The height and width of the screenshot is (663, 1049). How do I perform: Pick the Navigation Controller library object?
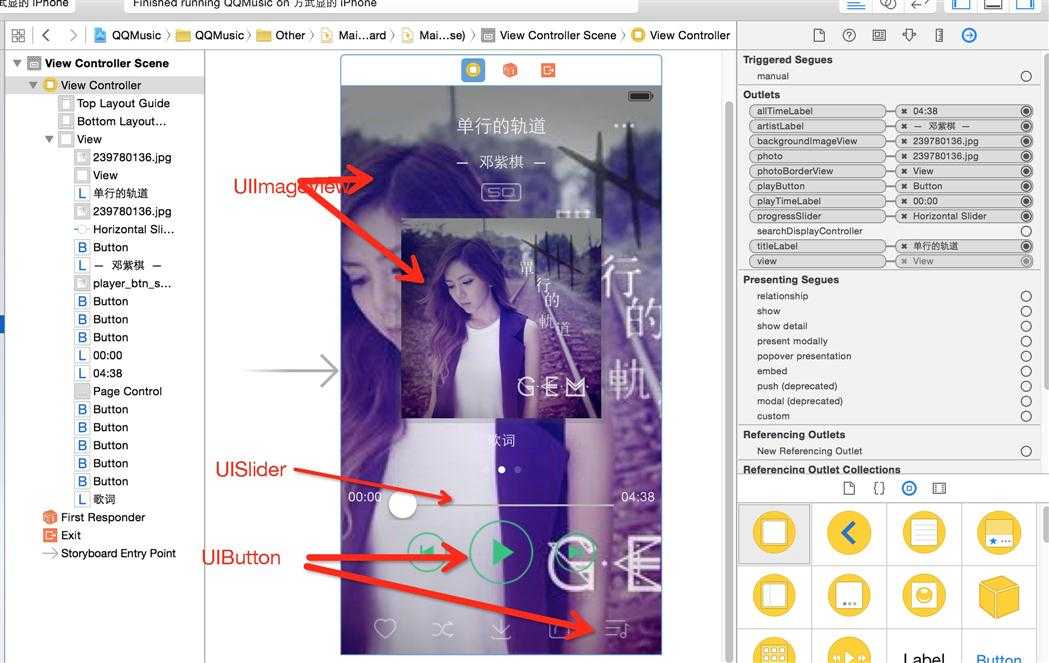click(x=849, y=533)
